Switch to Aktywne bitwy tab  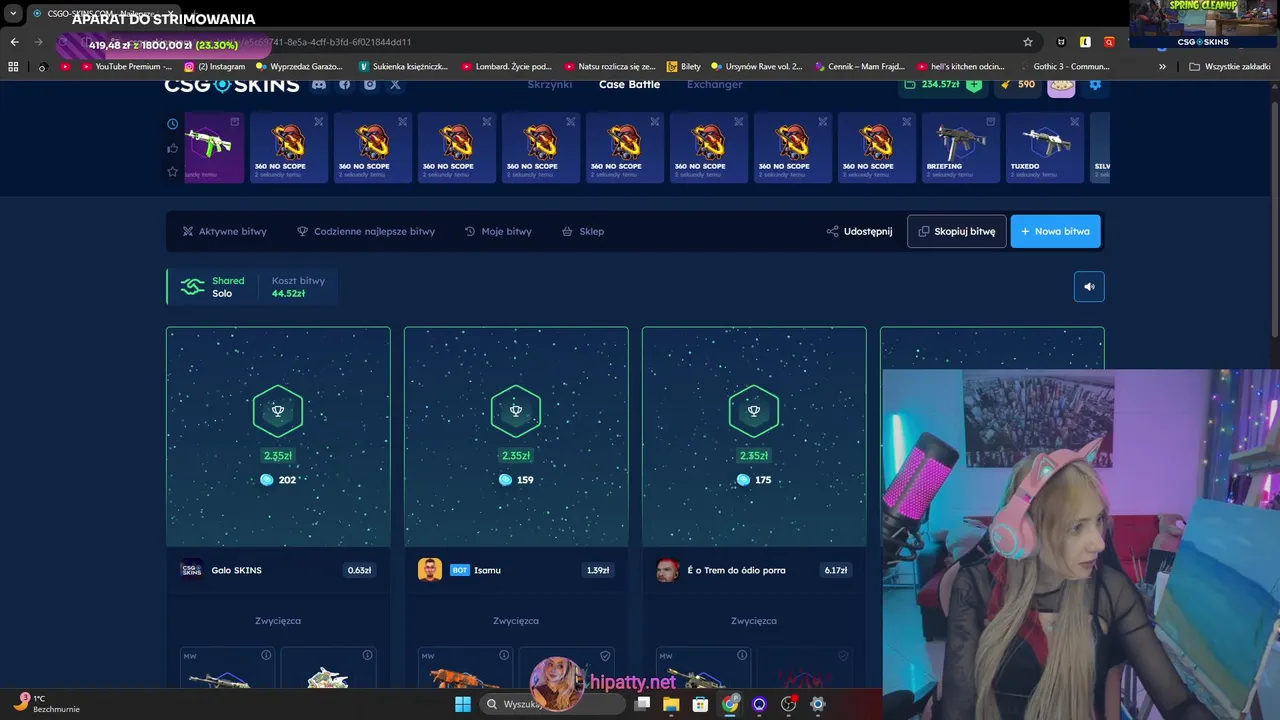pyautogui.click(x=224, y=231)
